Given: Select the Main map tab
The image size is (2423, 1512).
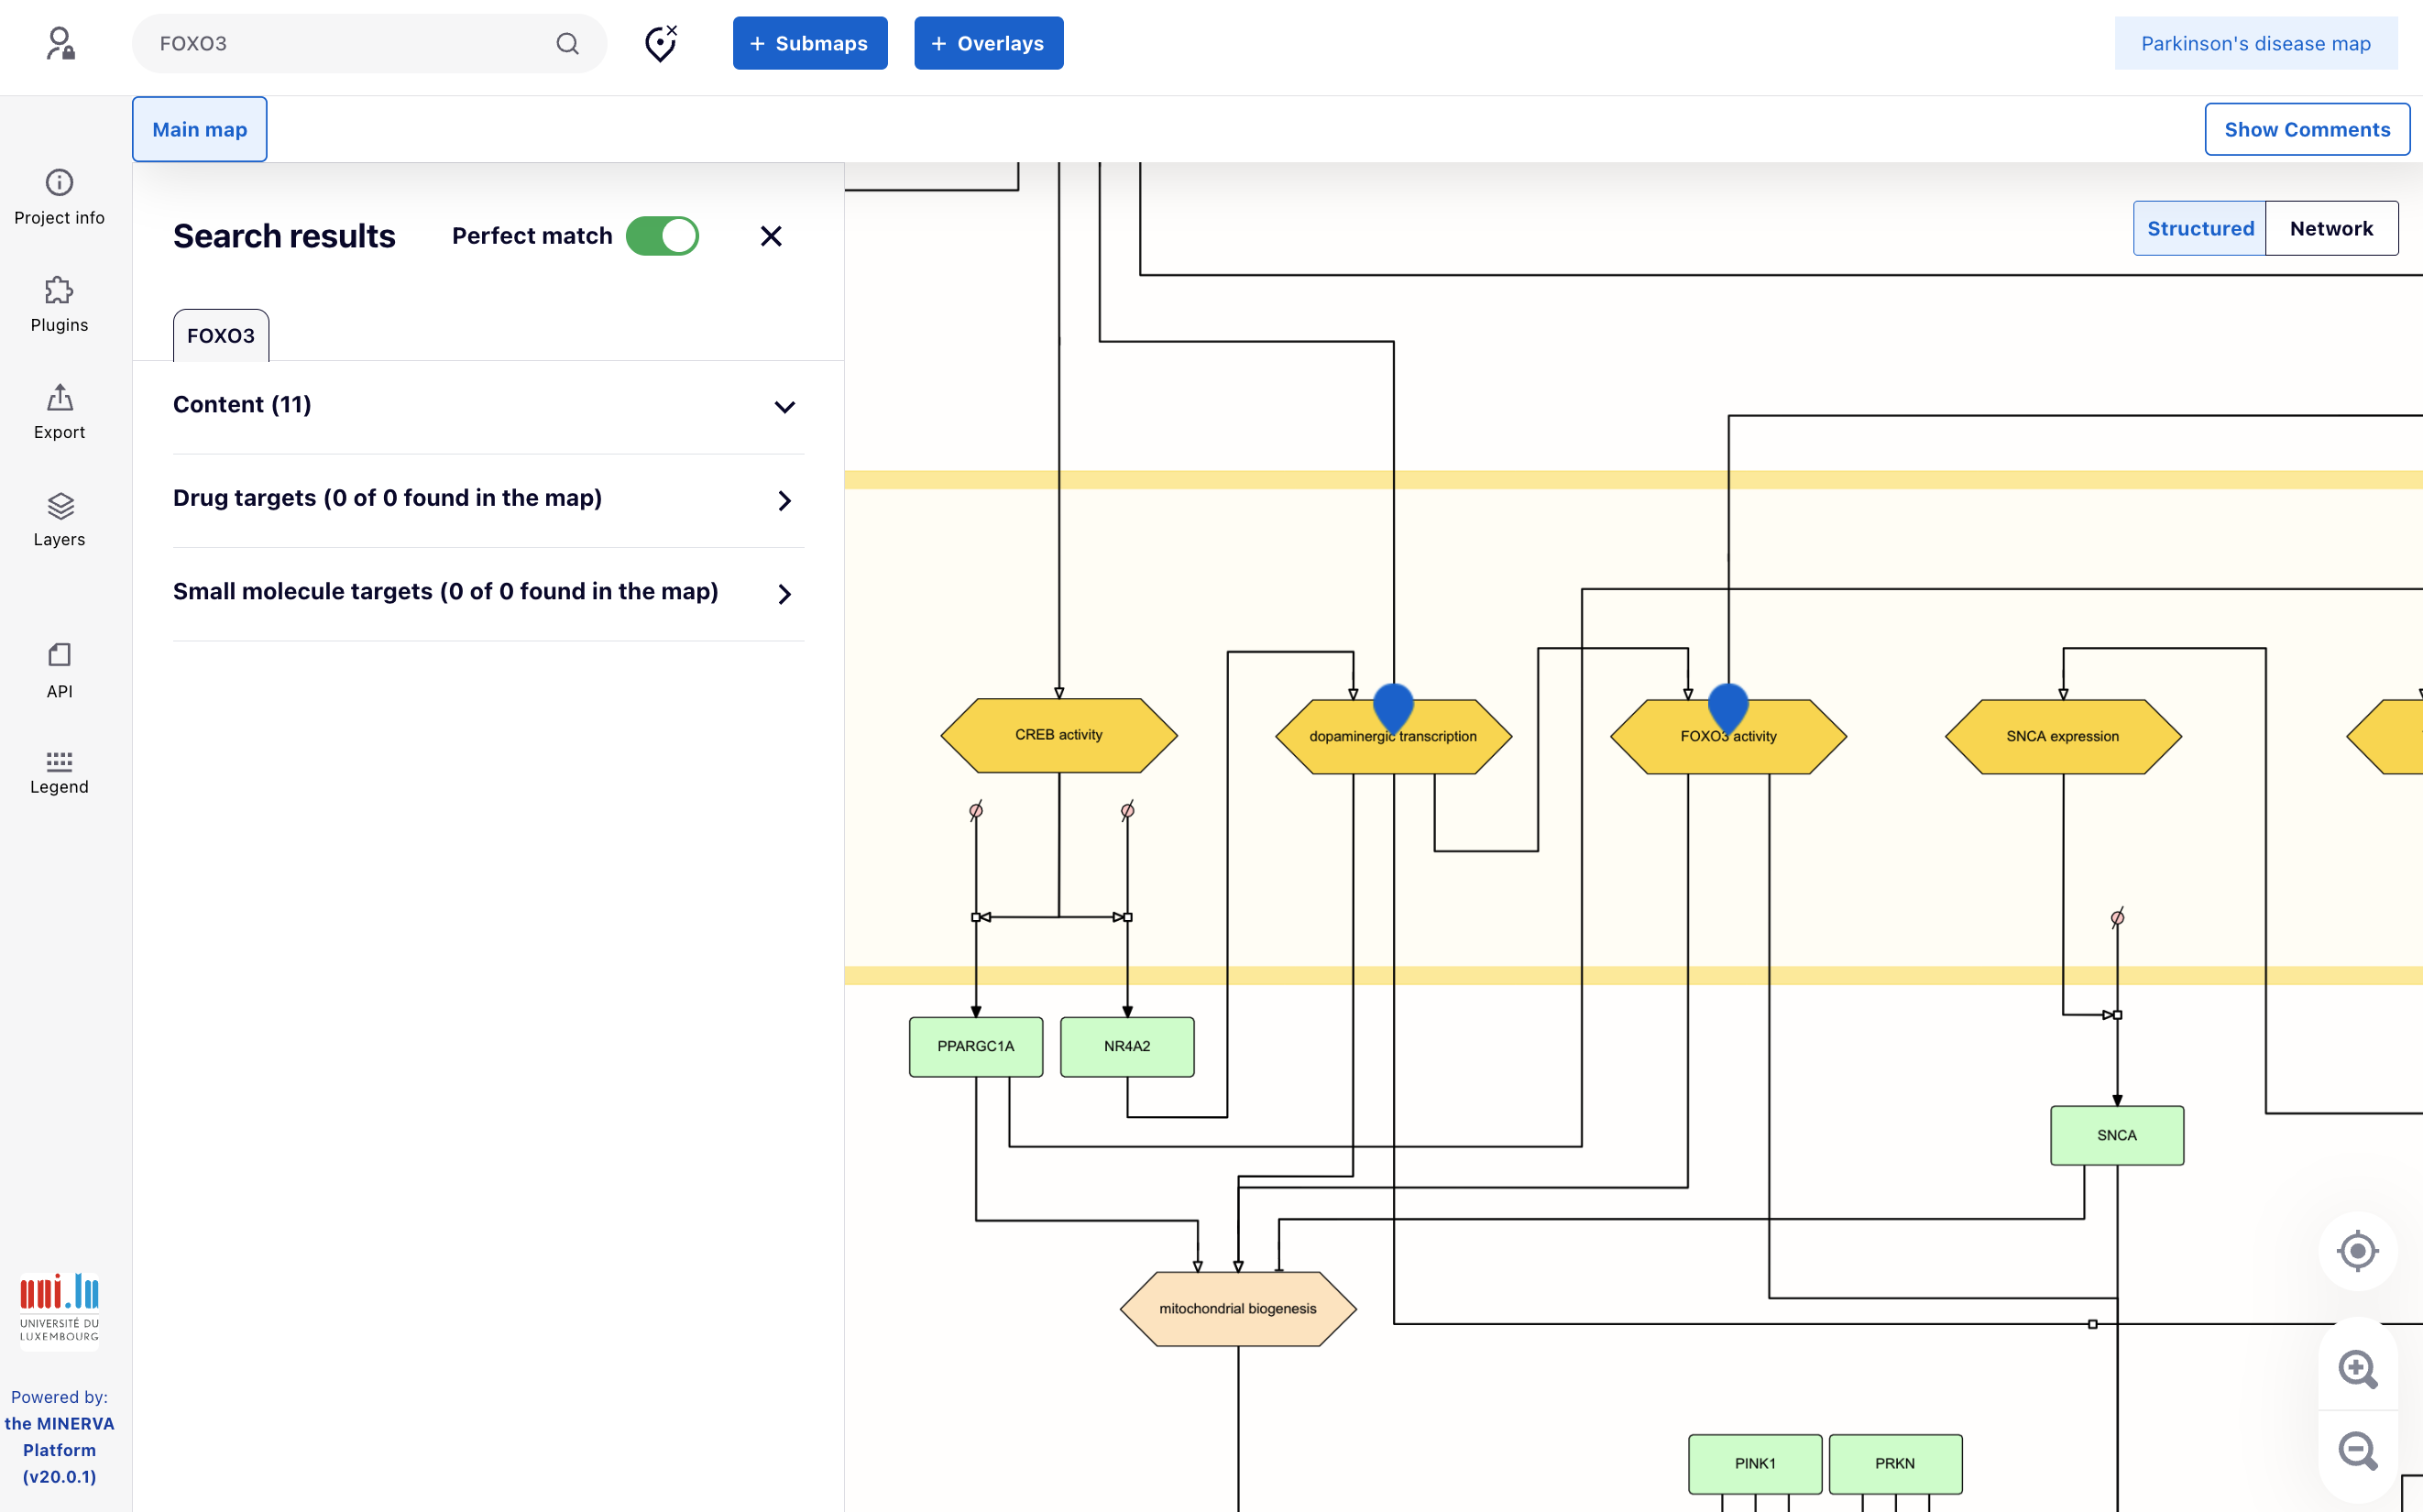Looking at the screenshot, I should click(199, 129).
